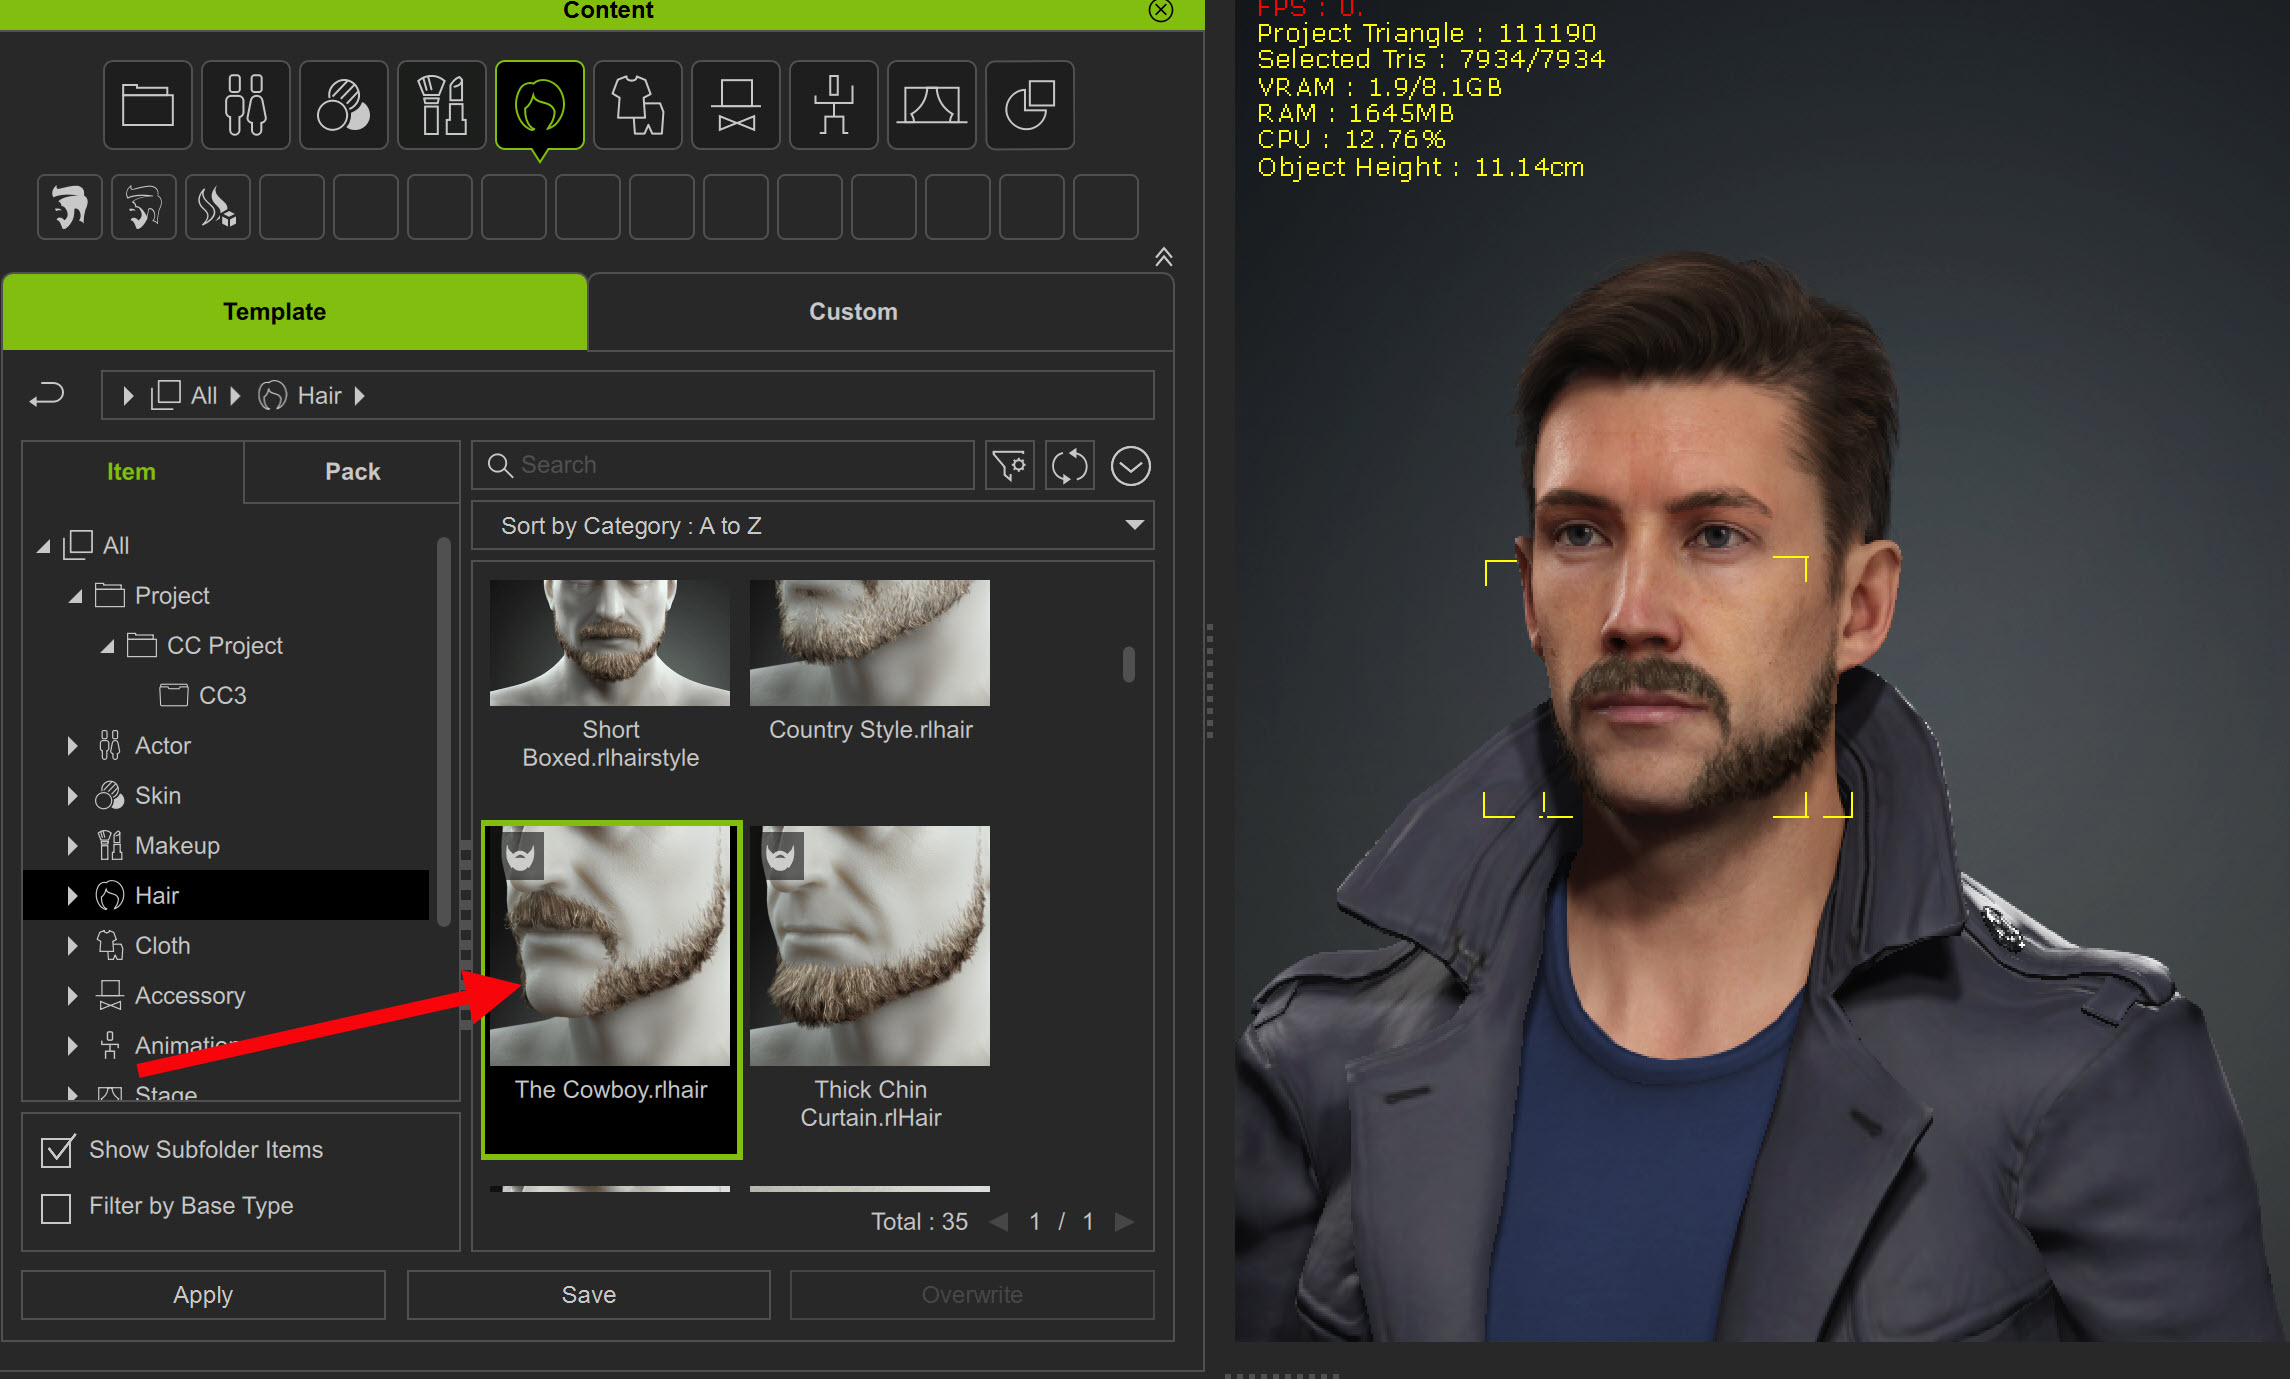Expand the Cloth tree node

pos(72,945)
